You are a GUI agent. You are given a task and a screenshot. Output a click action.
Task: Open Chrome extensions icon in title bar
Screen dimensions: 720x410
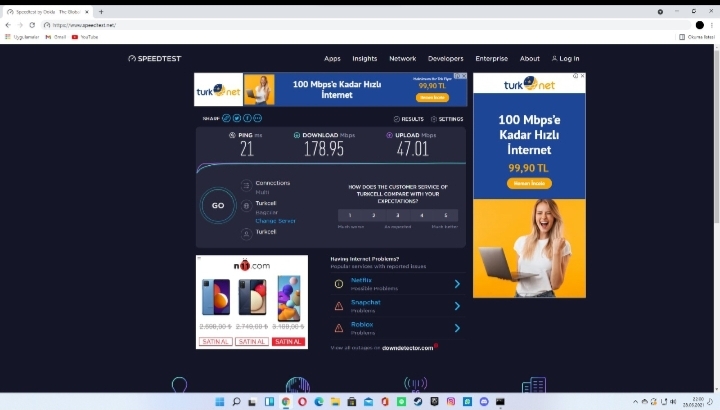pyautogui.click(x=660, y=11)
